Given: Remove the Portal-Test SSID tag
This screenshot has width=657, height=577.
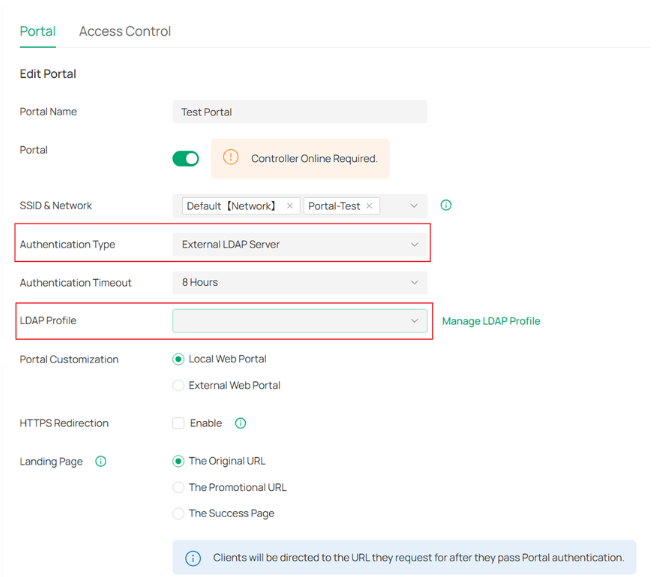Looking at the screenshot, I should pyautogui.click(x=369, y=206).
